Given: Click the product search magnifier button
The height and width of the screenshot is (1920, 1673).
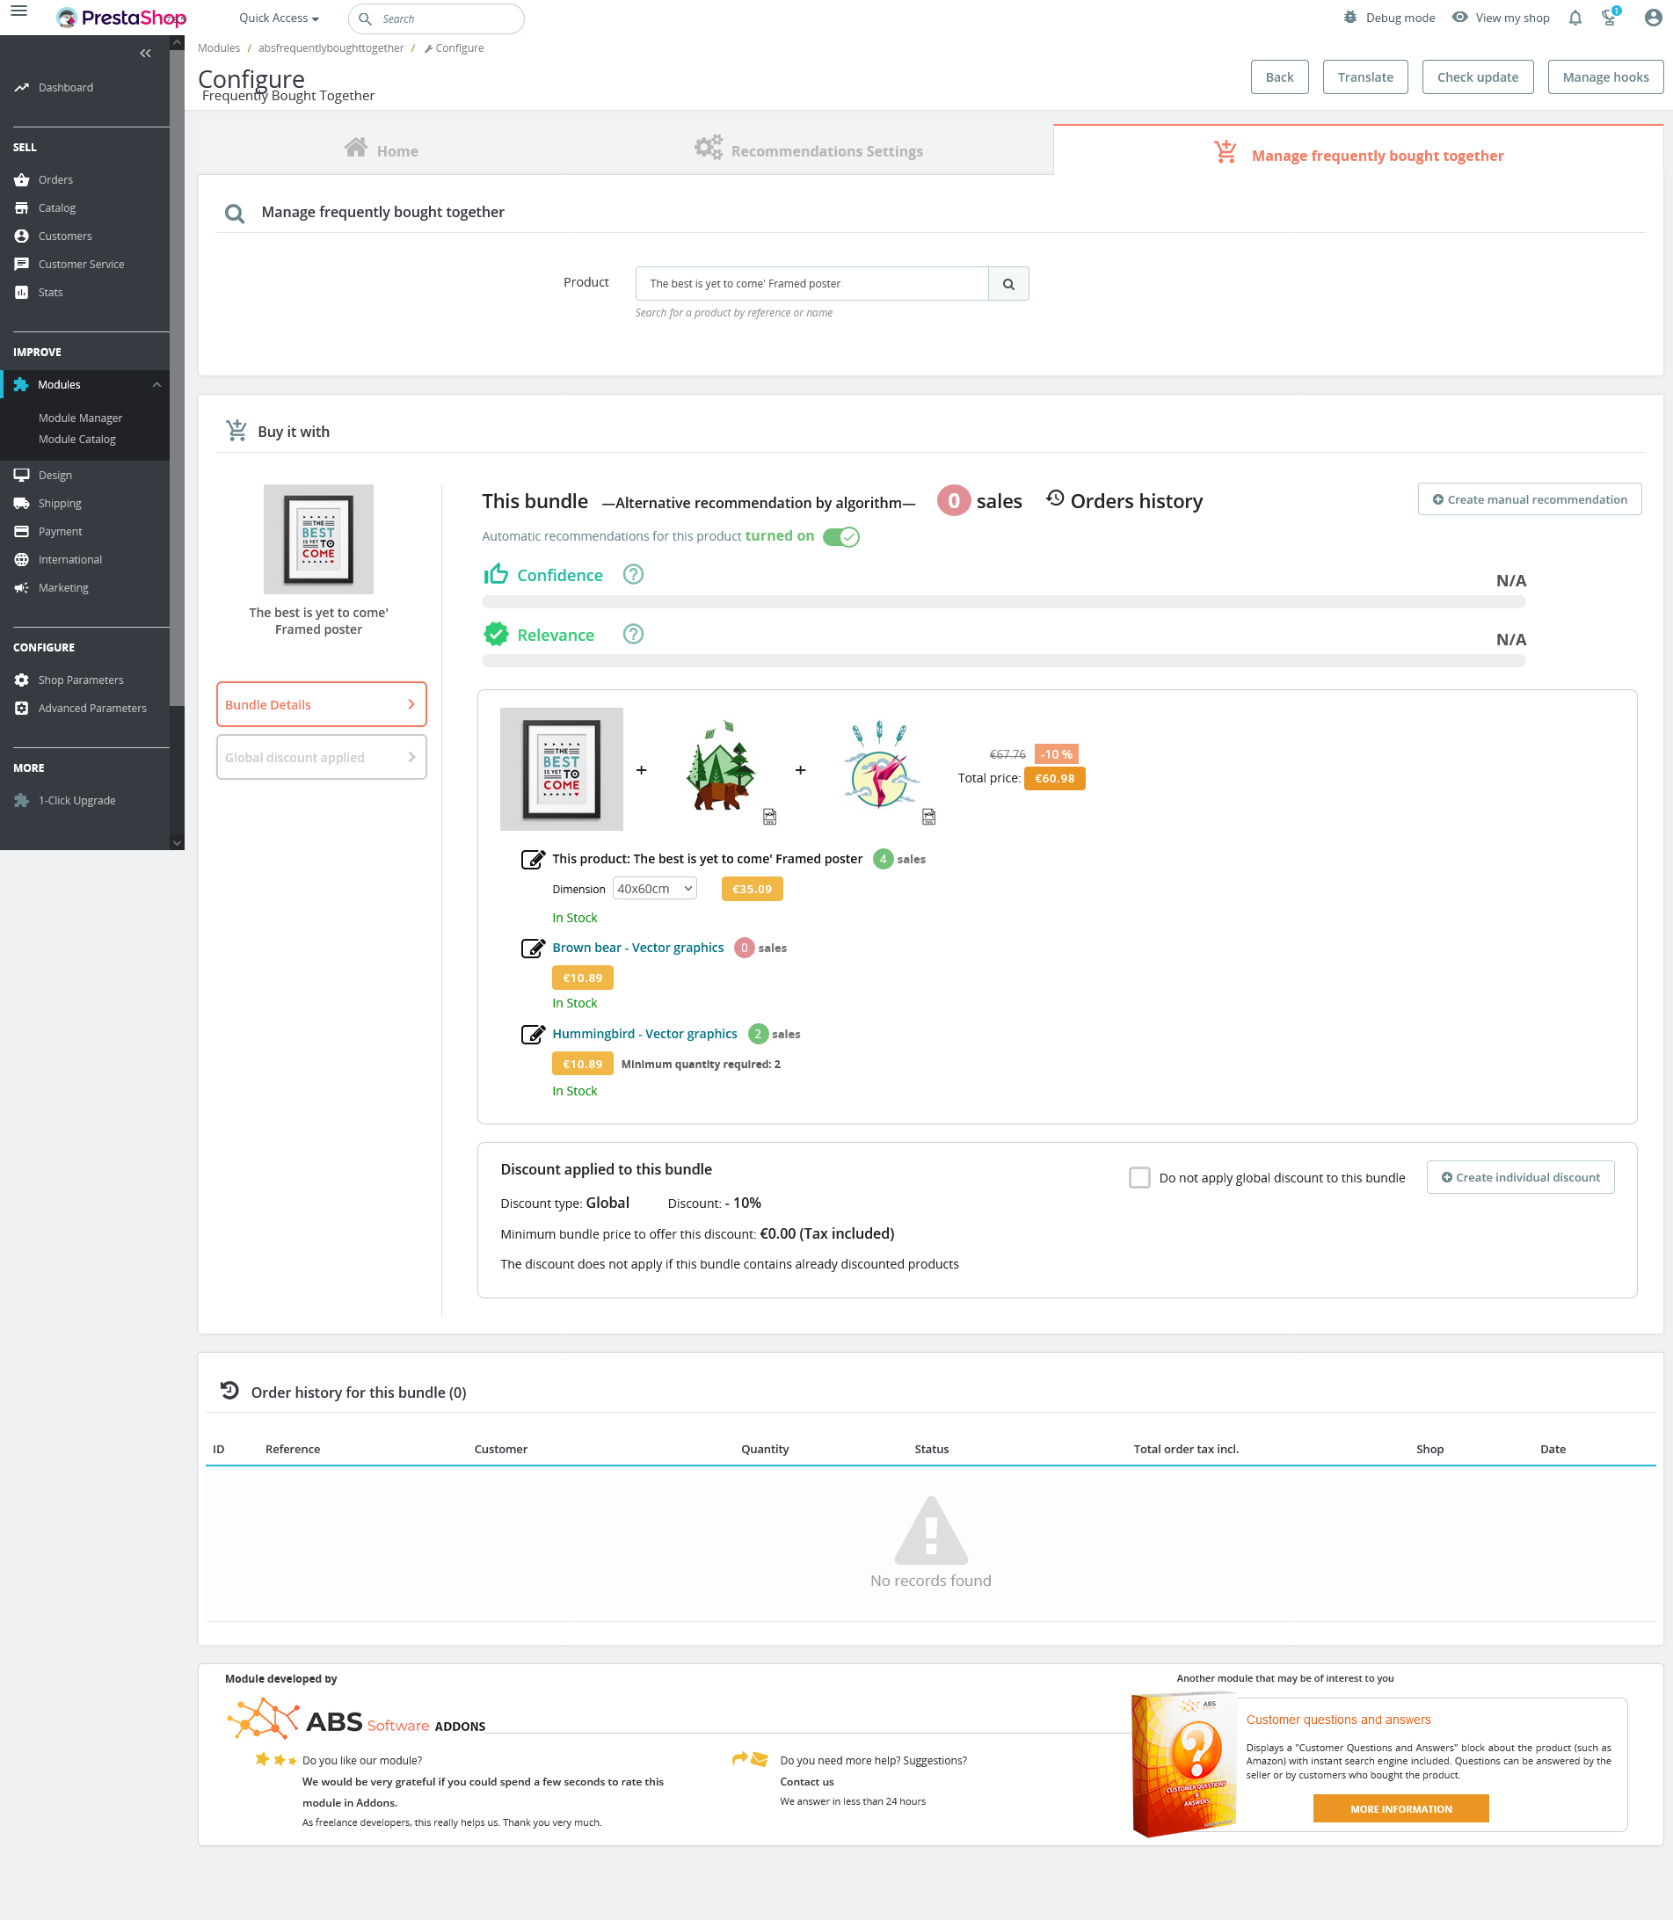Looking at the screenshot, I should 1008,284.
